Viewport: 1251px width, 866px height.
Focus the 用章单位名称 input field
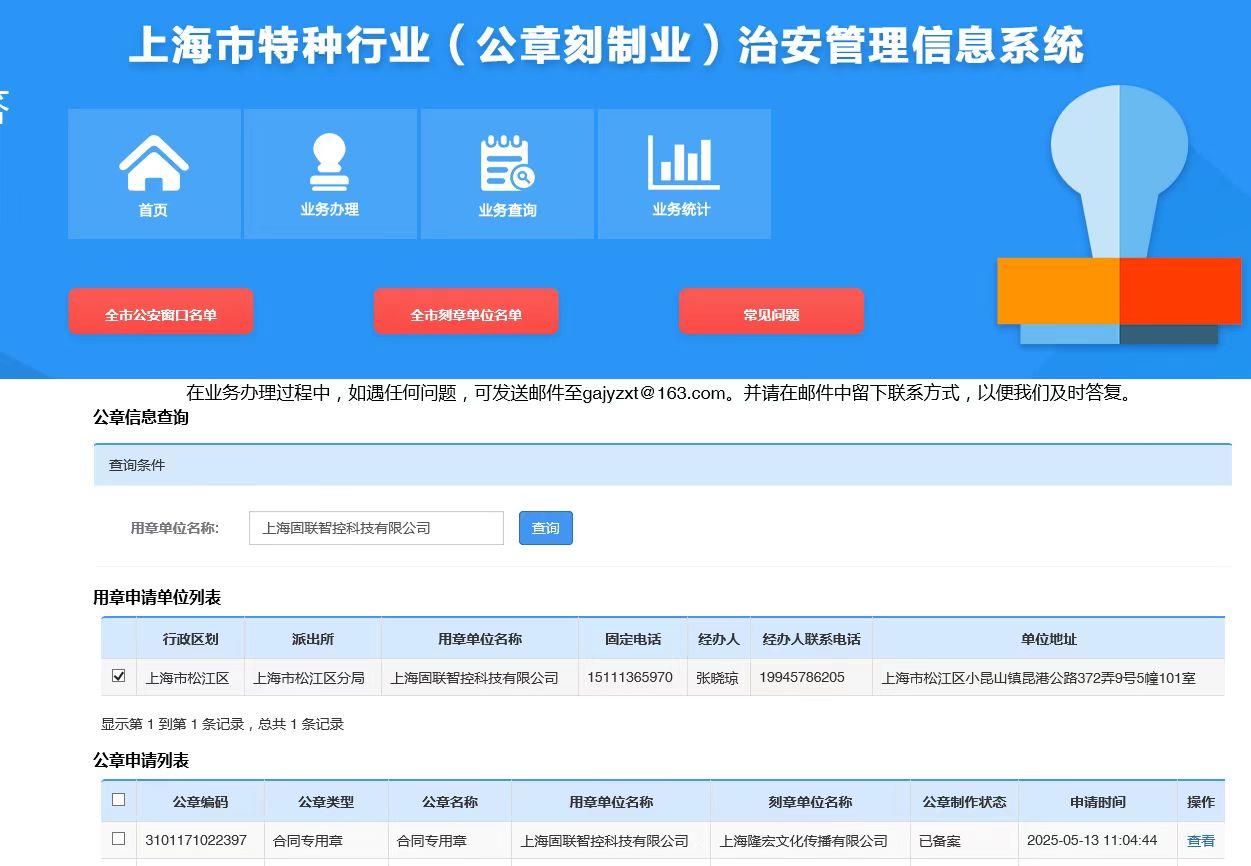376,528
